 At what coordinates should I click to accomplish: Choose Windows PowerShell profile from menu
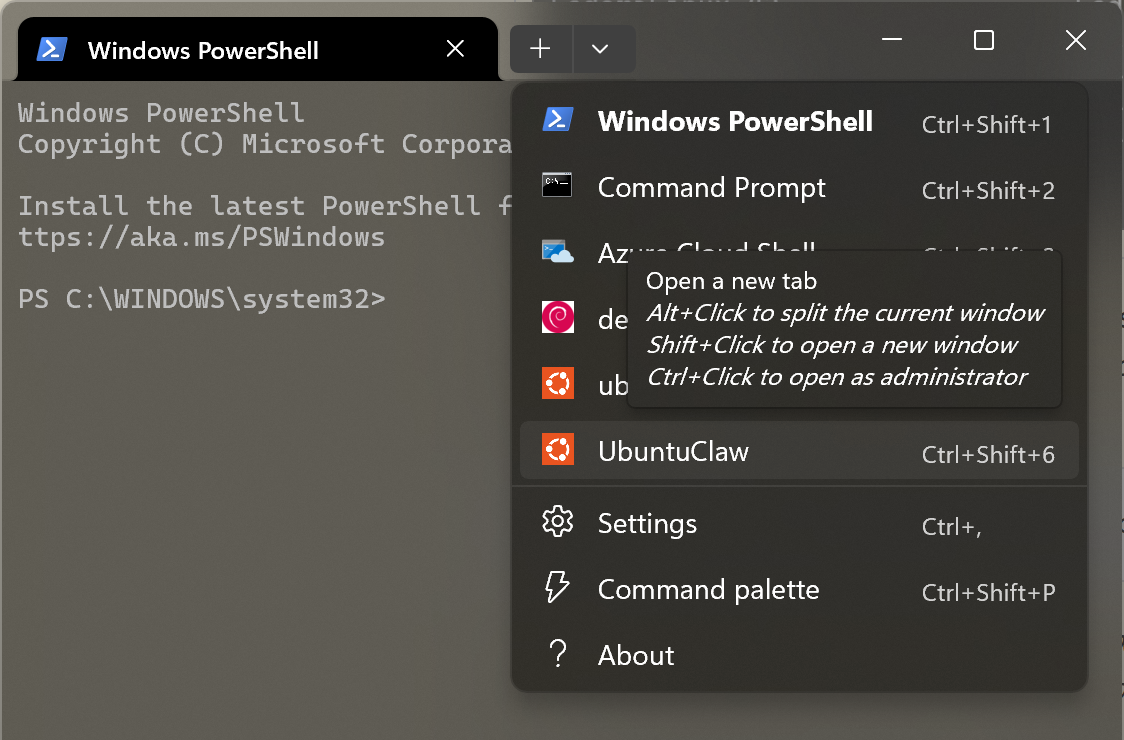pos(799,121)
